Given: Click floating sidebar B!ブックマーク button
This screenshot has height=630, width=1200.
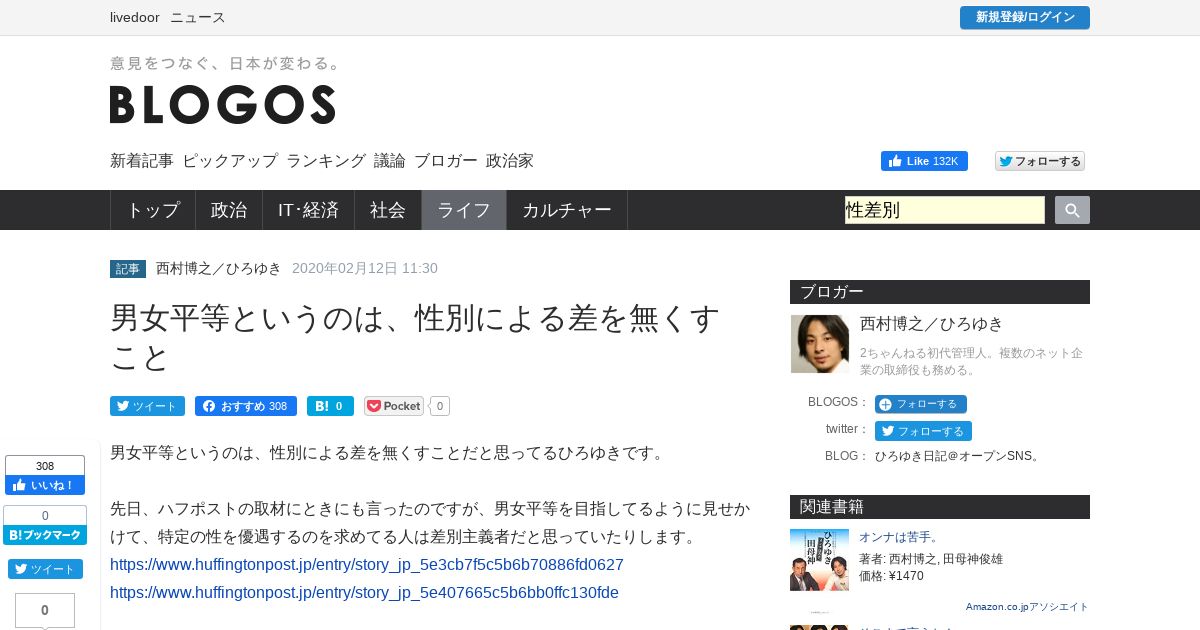Looking at the screenshot, I should (45, 535).
